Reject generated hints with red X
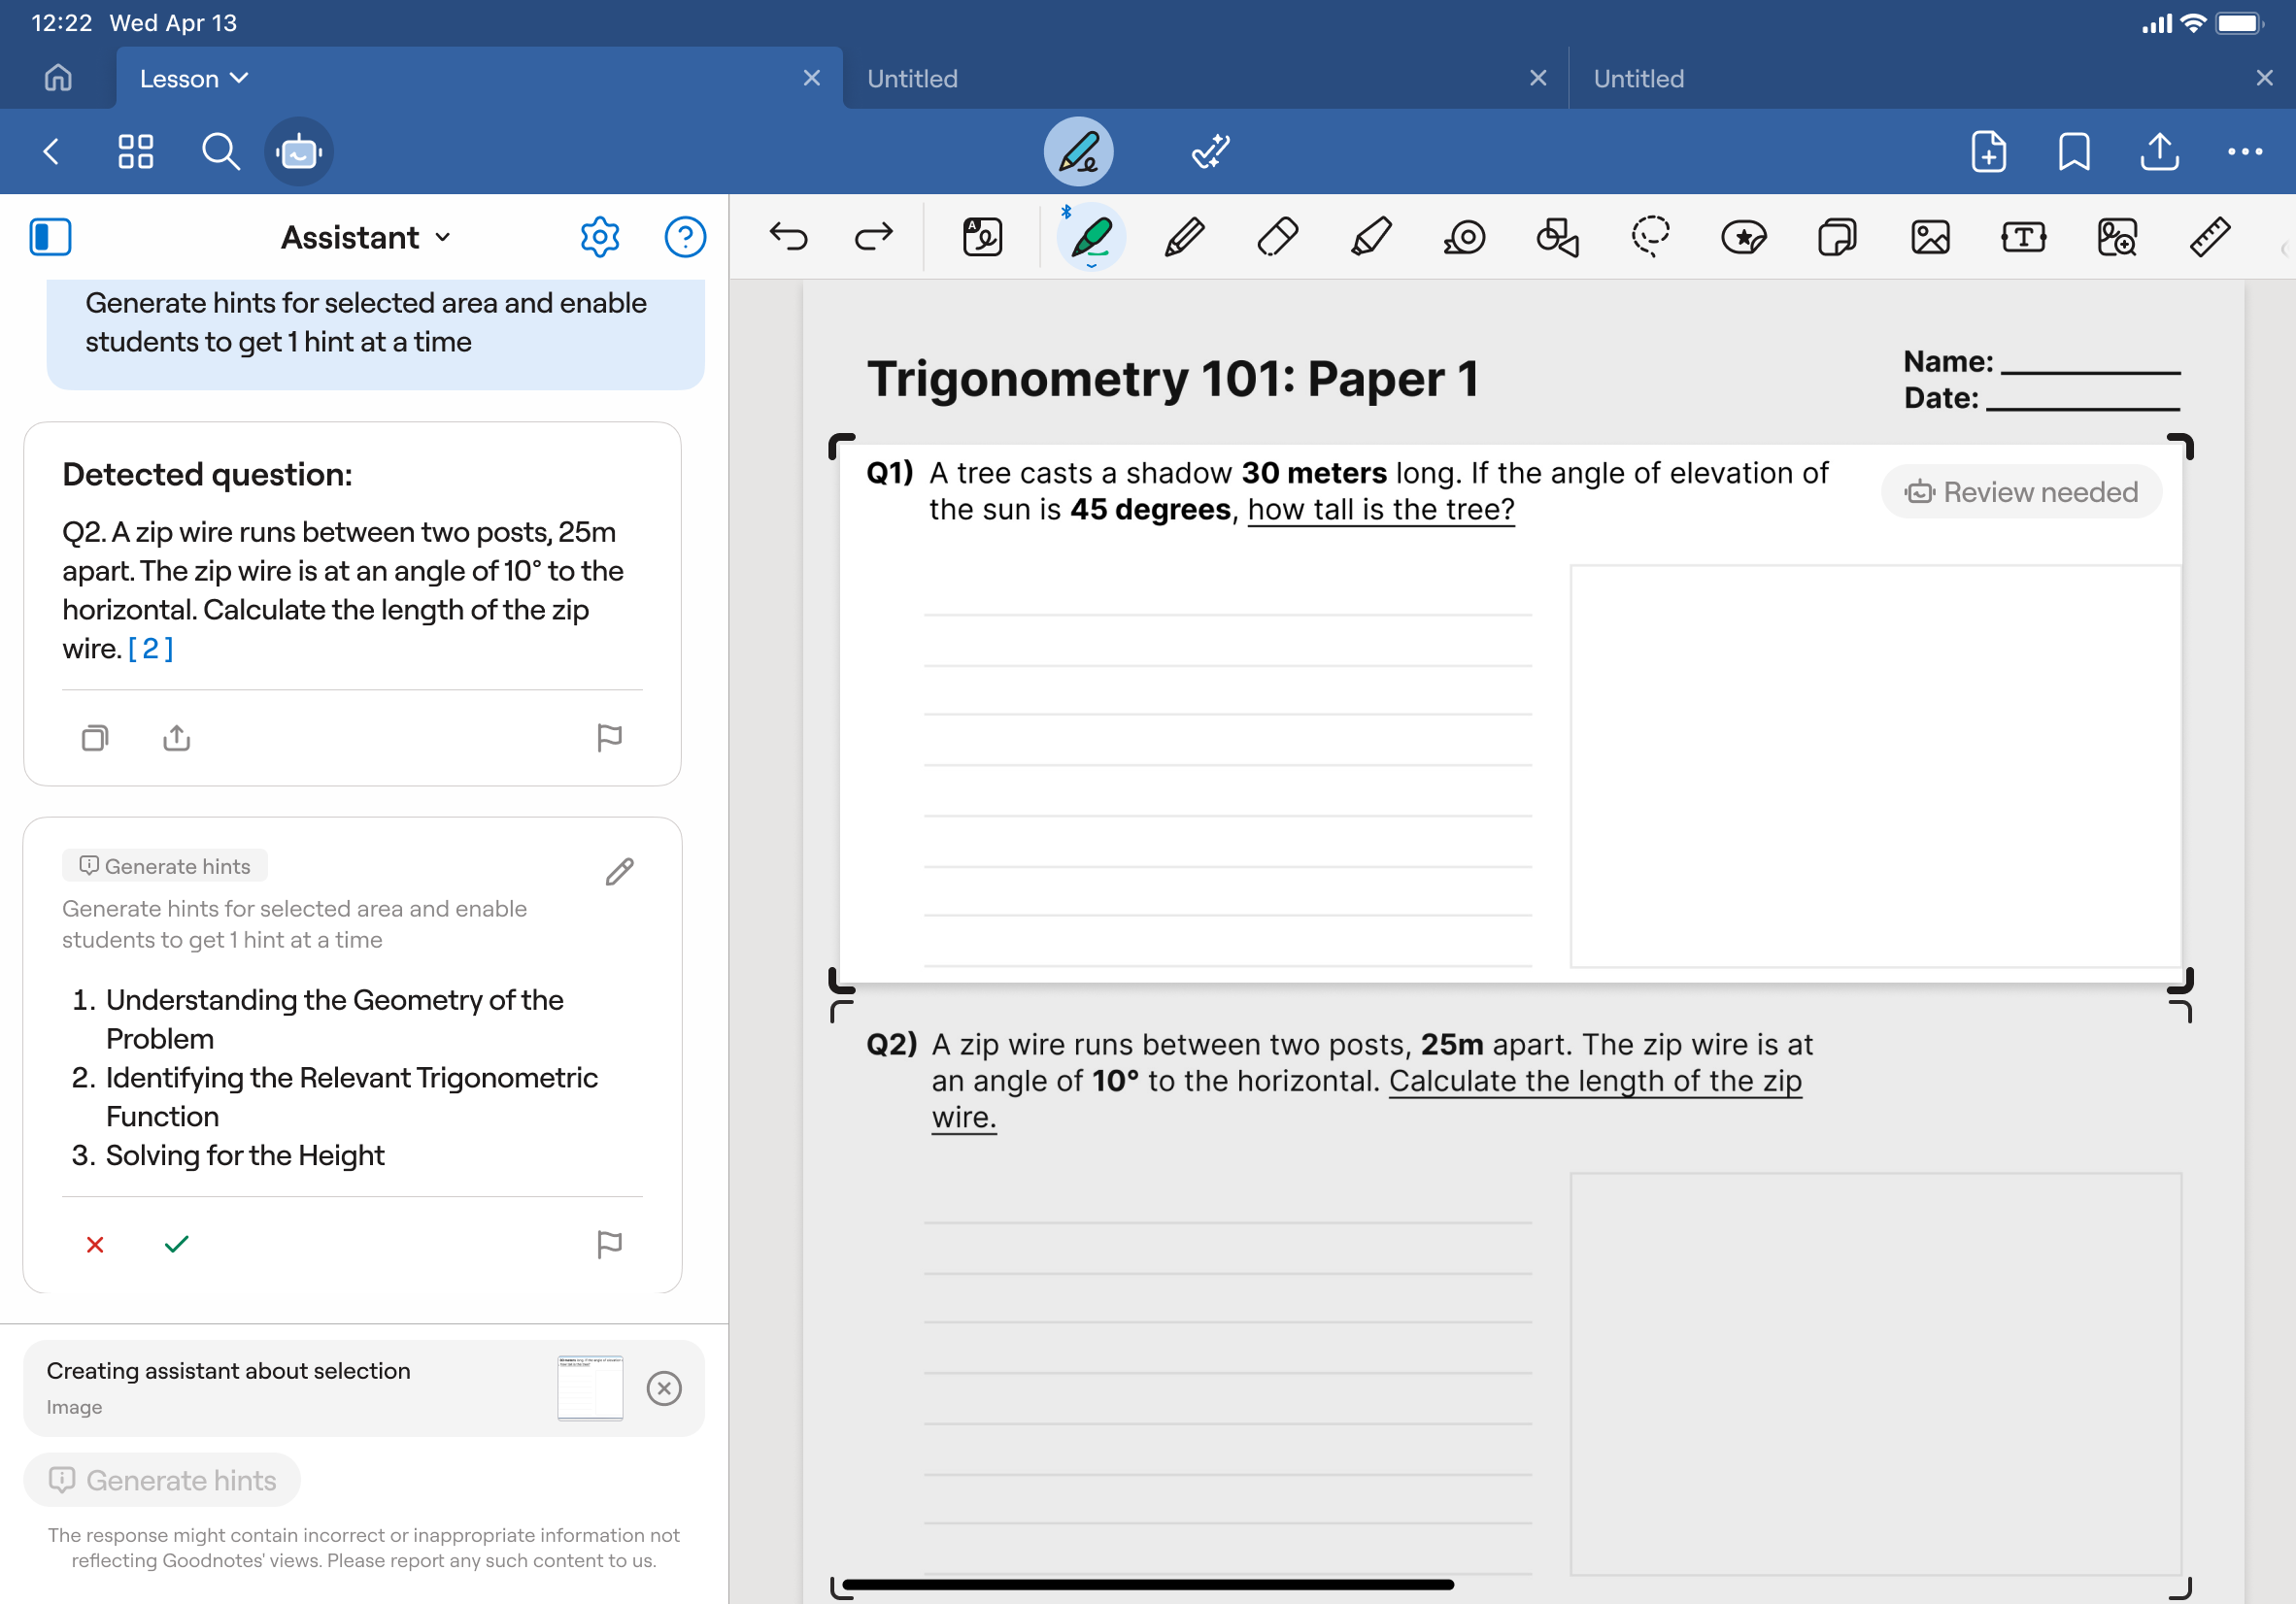Viewport: 2296px width, 1604px height. point(95,1244)
